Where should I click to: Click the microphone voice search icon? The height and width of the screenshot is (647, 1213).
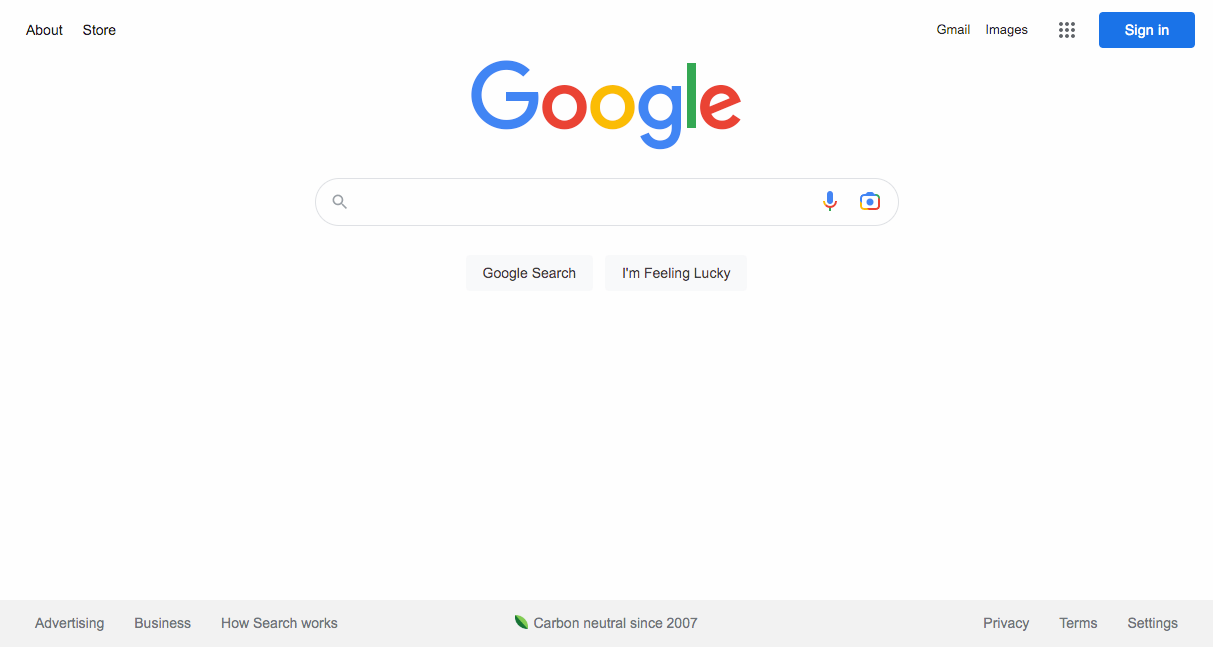[x=830, y=202]
